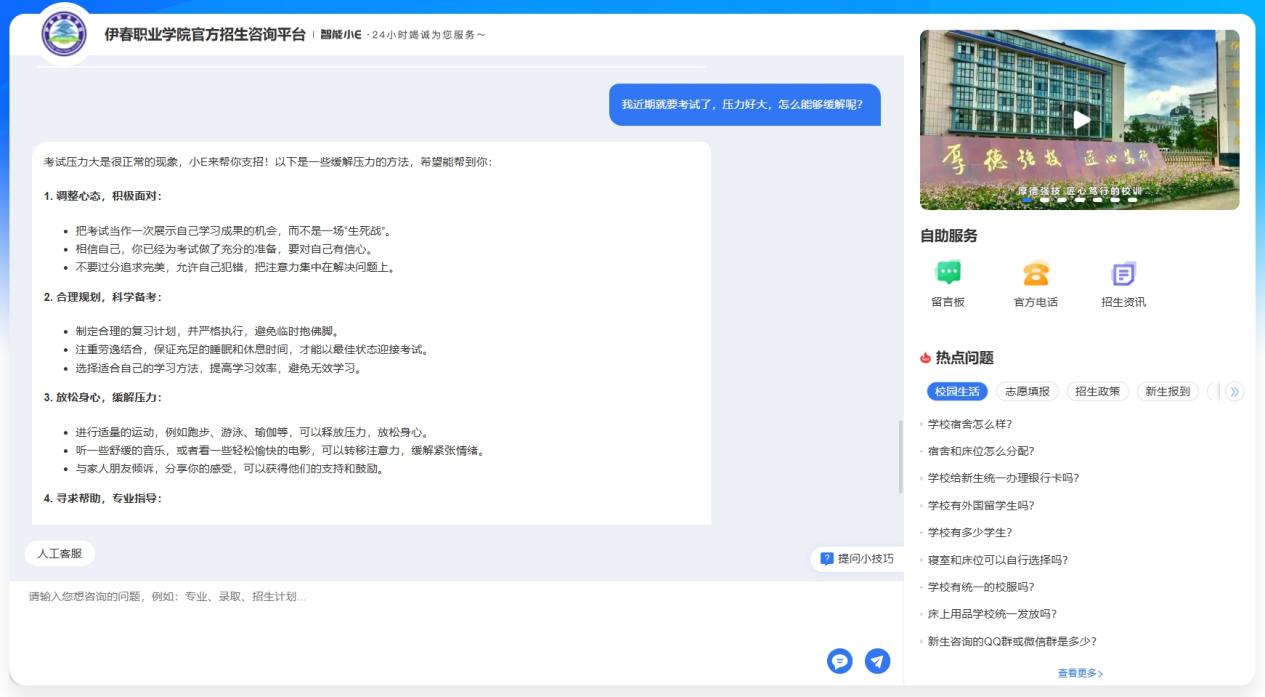Viewport: 1265px width, 697px height.
Task: Switch to the 招生政策 tab
Action: coord(1097,392)
